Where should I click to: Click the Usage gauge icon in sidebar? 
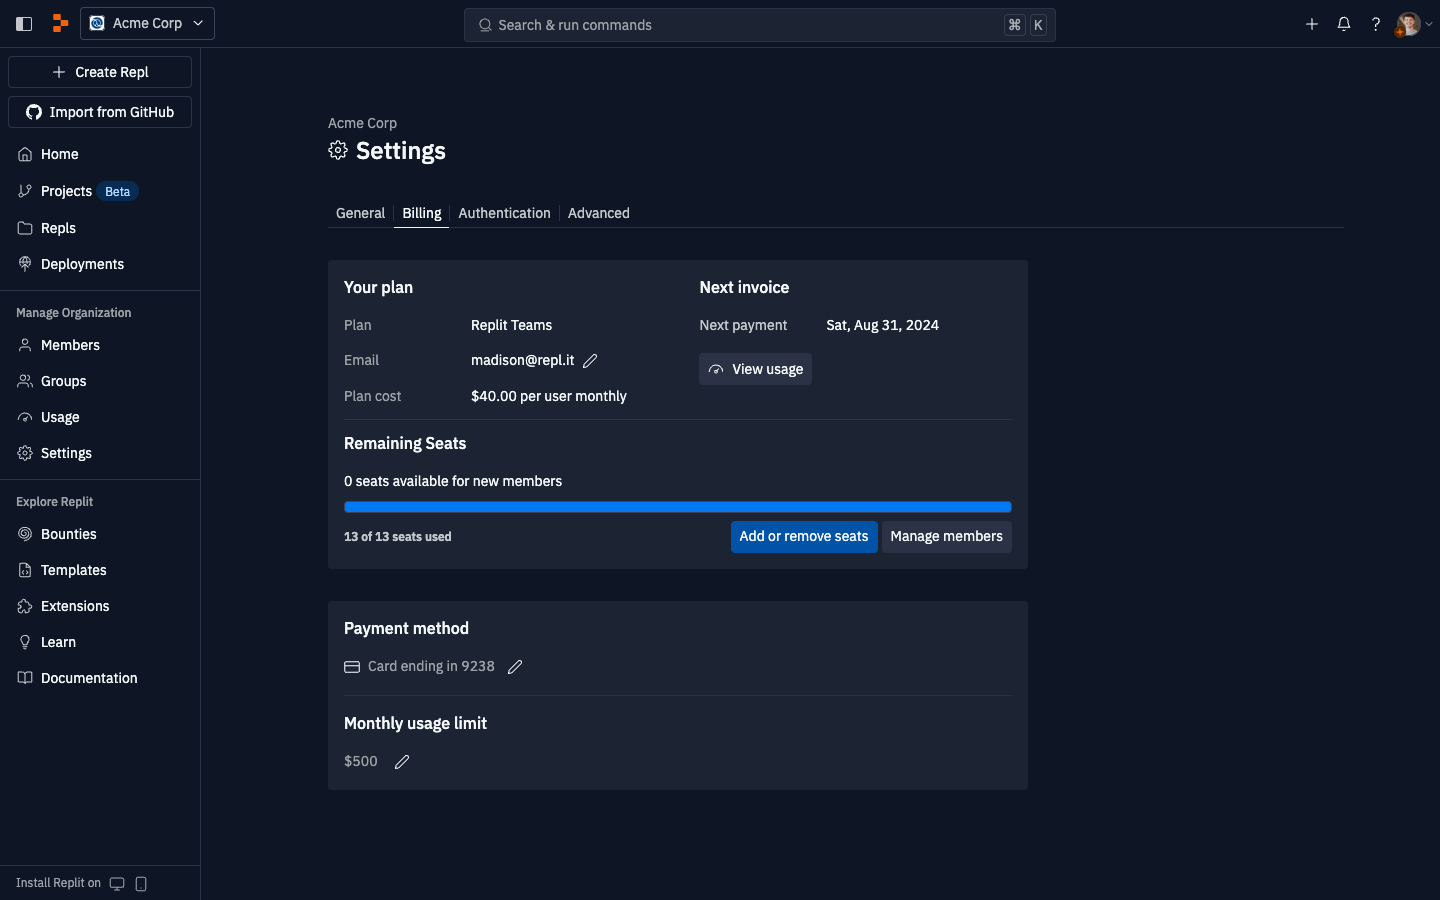(25, 417)
